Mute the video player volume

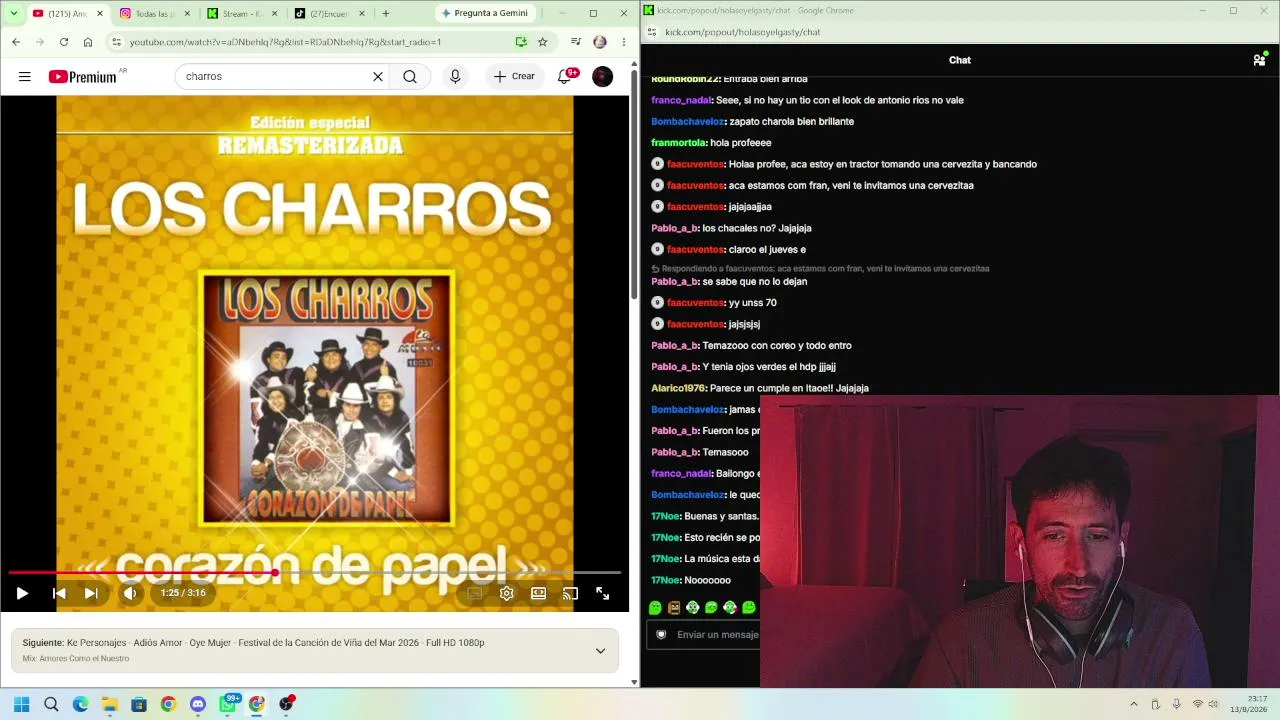coord(130,593)
